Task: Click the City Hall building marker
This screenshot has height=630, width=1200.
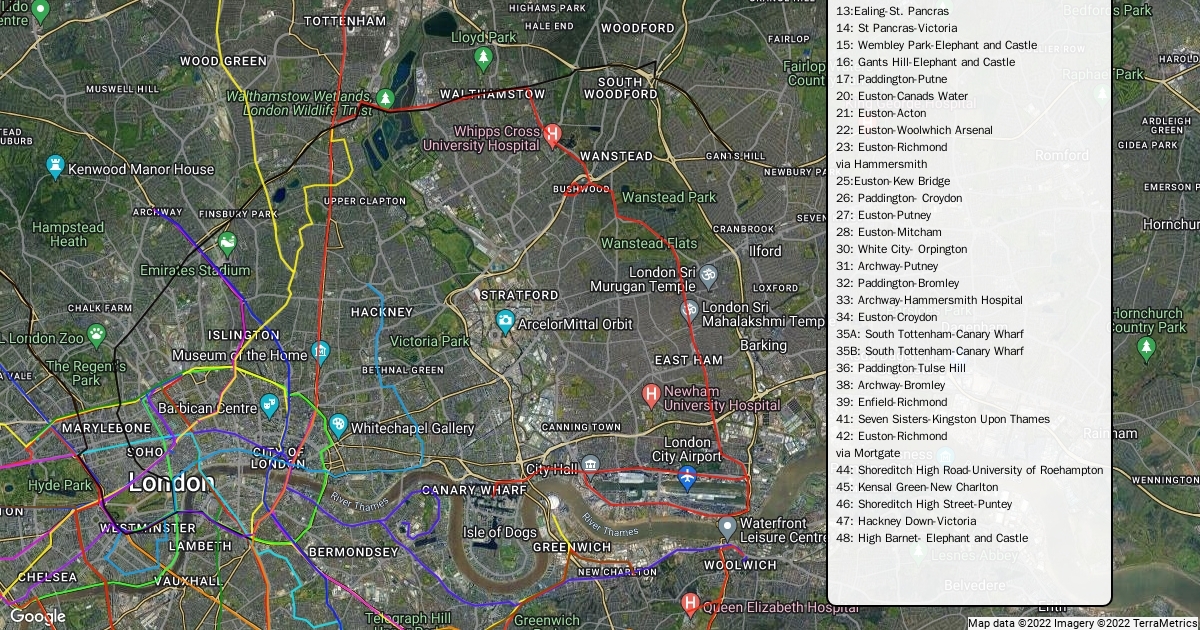Action: (x=591, y=466)
